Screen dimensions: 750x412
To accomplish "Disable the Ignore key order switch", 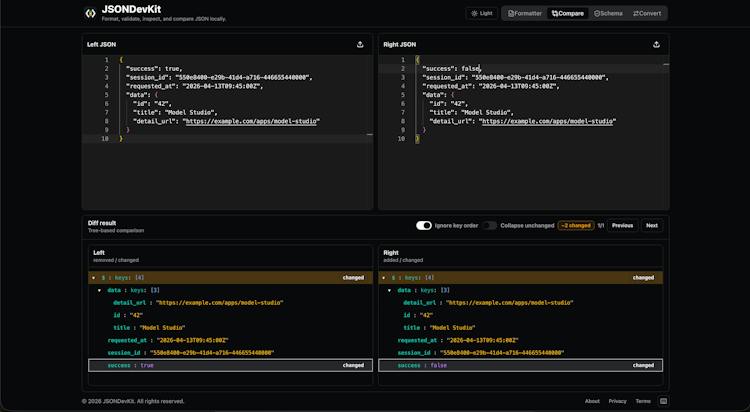I will point(424,225).
